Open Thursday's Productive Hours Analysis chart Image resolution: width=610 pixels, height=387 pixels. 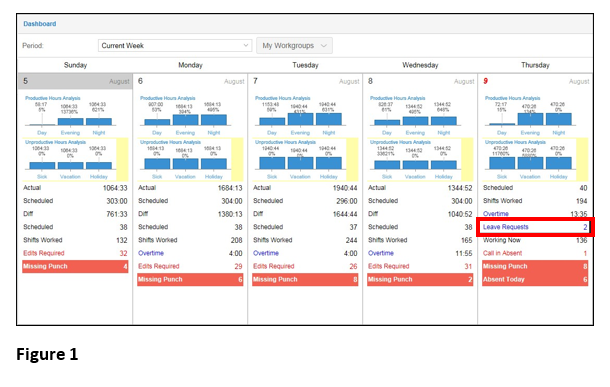[530, 115]
